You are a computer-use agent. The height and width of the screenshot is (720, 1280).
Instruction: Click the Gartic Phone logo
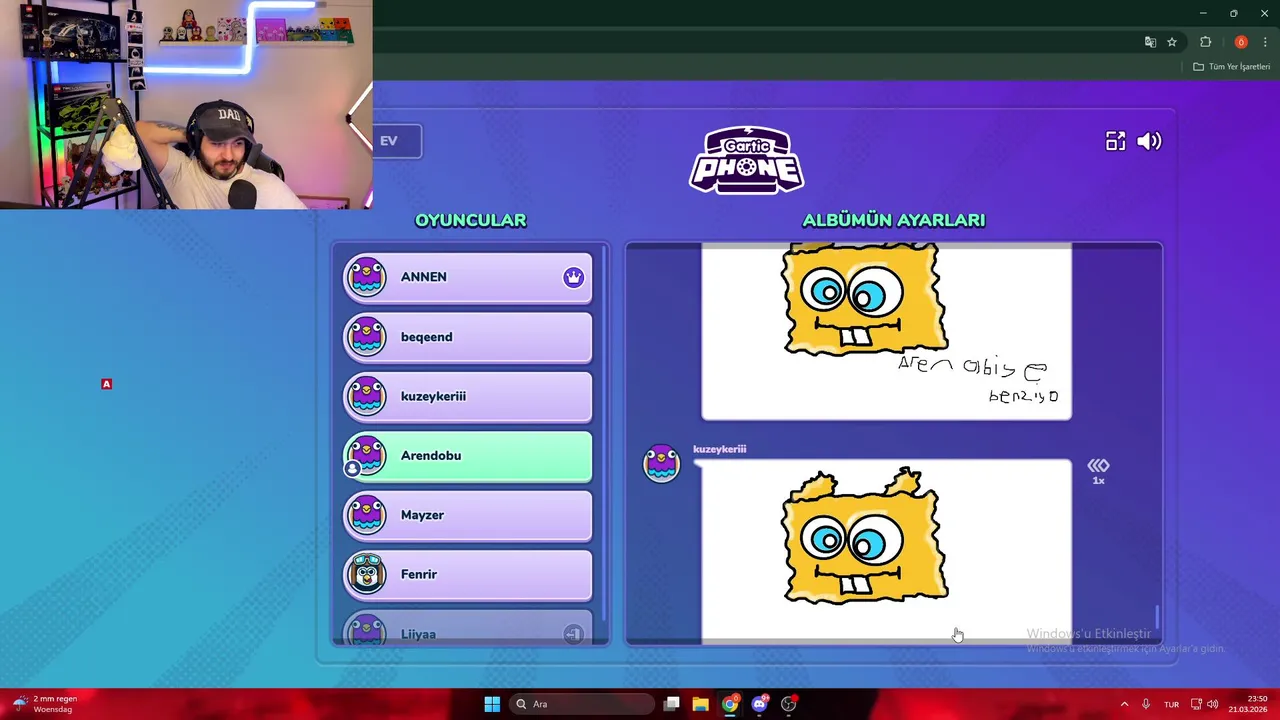coord(746,160)
